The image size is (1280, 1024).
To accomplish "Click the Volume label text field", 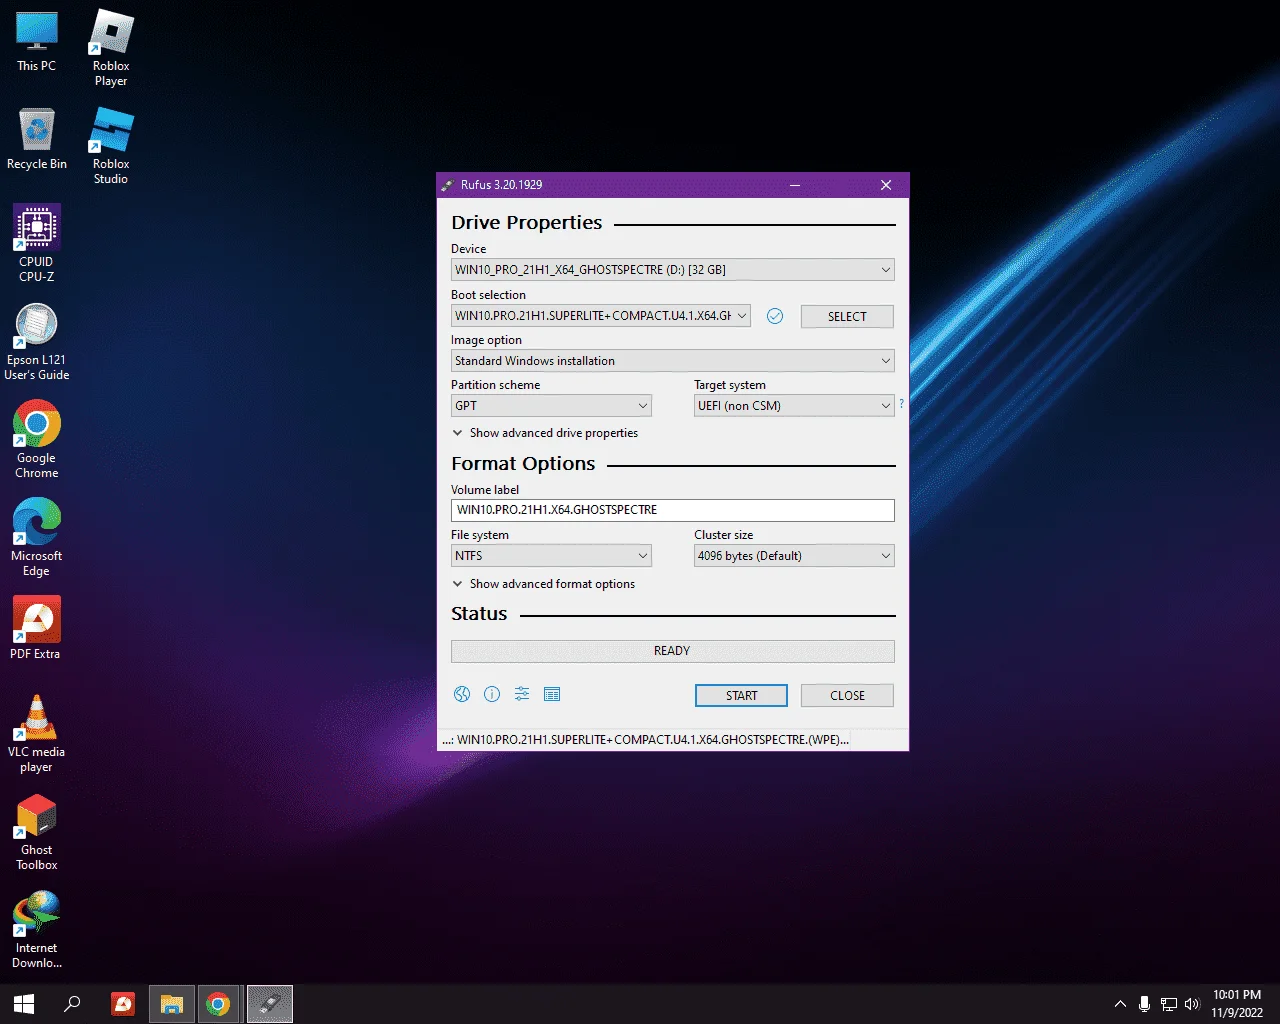I will click(x=673, y=510).
